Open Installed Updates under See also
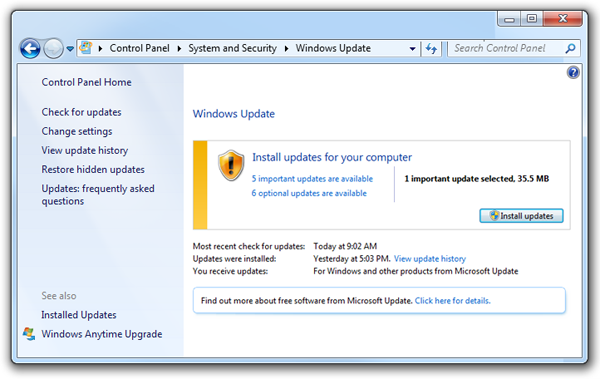 (79, 315)
